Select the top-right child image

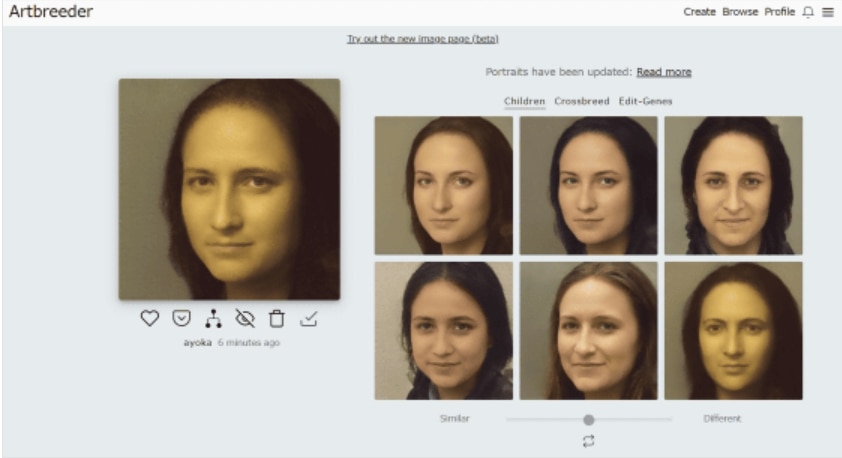pyautogui.click(x=734, y=185)
